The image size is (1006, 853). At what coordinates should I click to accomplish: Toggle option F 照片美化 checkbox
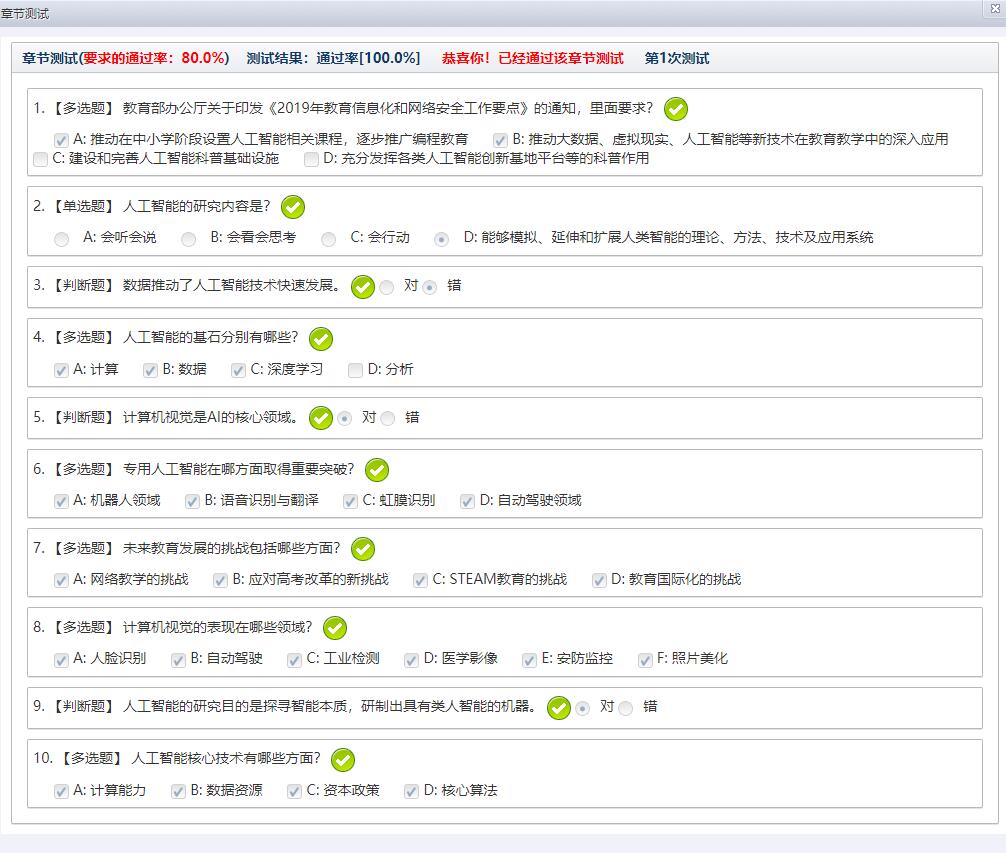pos(645,660)
